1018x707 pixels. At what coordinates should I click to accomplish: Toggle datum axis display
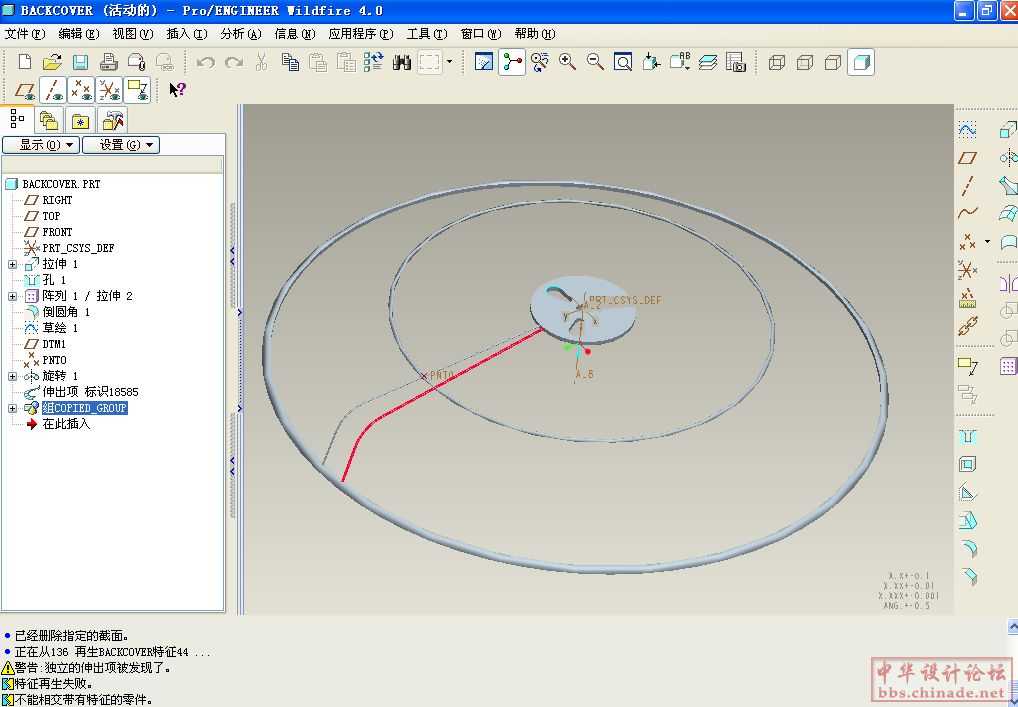click(x=53, y=90)
